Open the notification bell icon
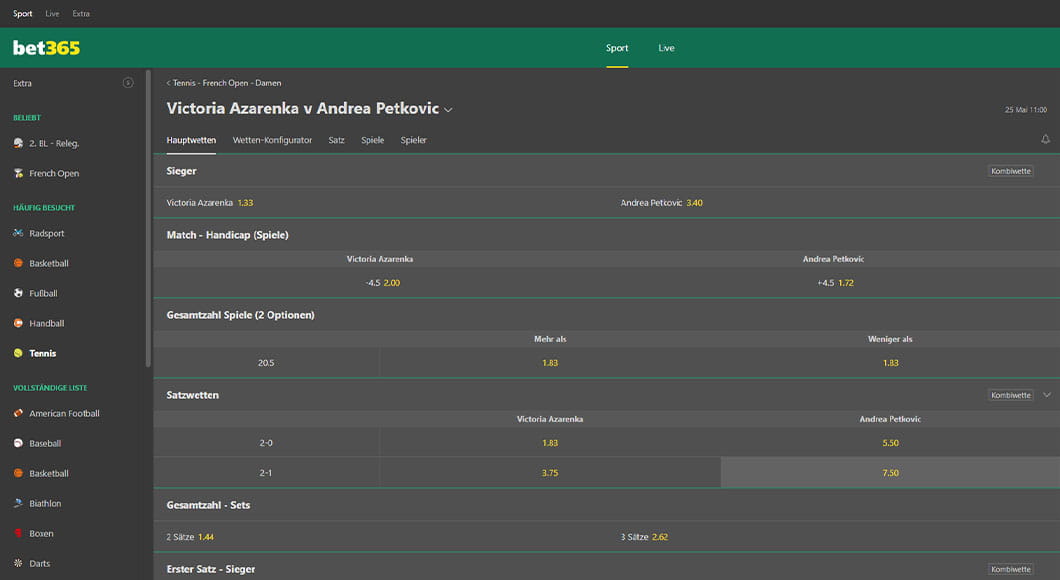 [x=1045, y=139]
